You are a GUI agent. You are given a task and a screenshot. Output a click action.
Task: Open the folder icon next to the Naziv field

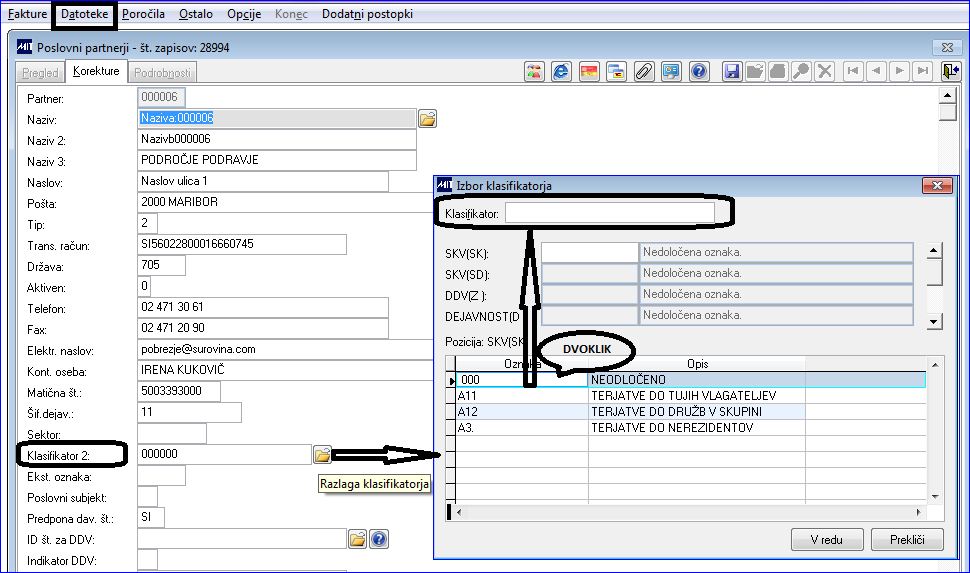click(x=427, y=118)
